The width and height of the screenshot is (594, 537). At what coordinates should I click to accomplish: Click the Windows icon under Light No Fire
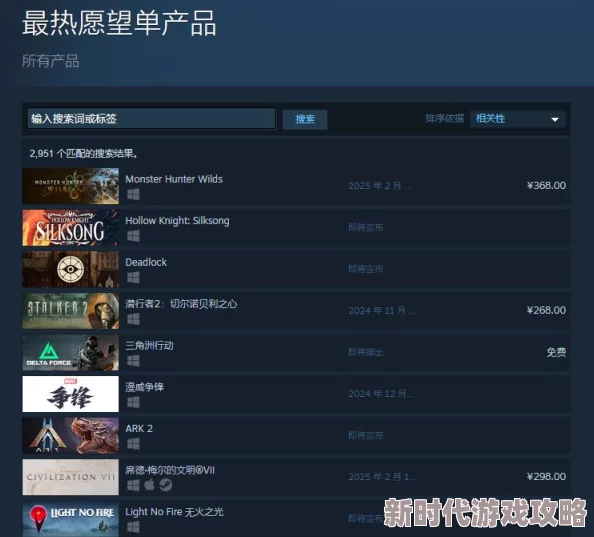point(133,527)
